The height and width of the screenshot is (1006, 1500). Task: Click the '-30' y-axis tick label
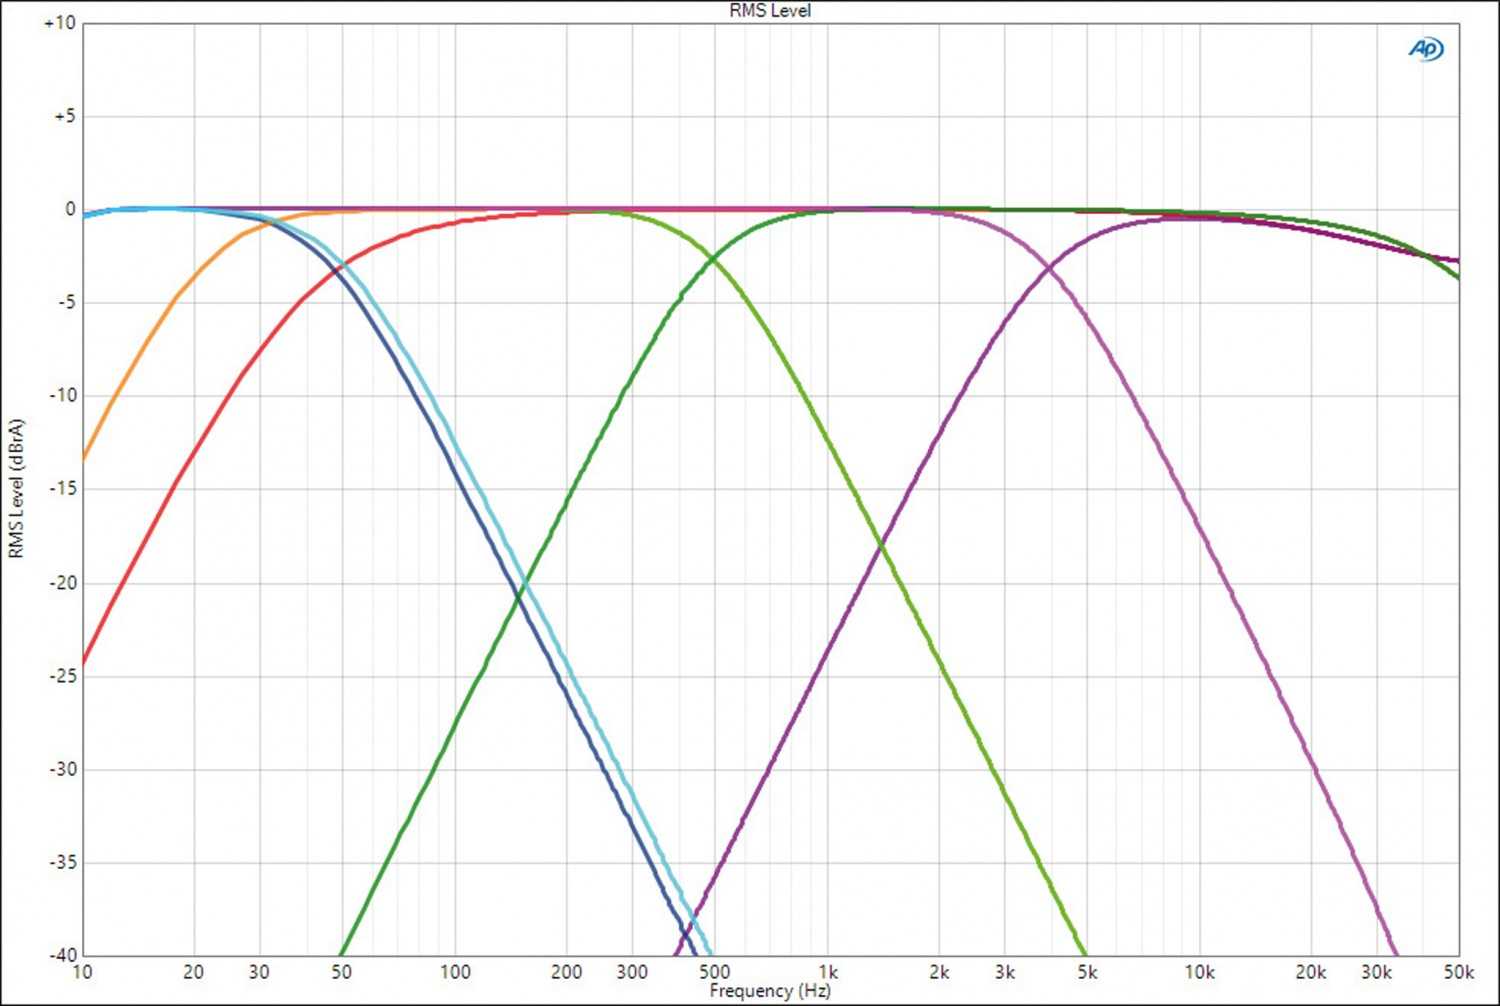(61, 768)
